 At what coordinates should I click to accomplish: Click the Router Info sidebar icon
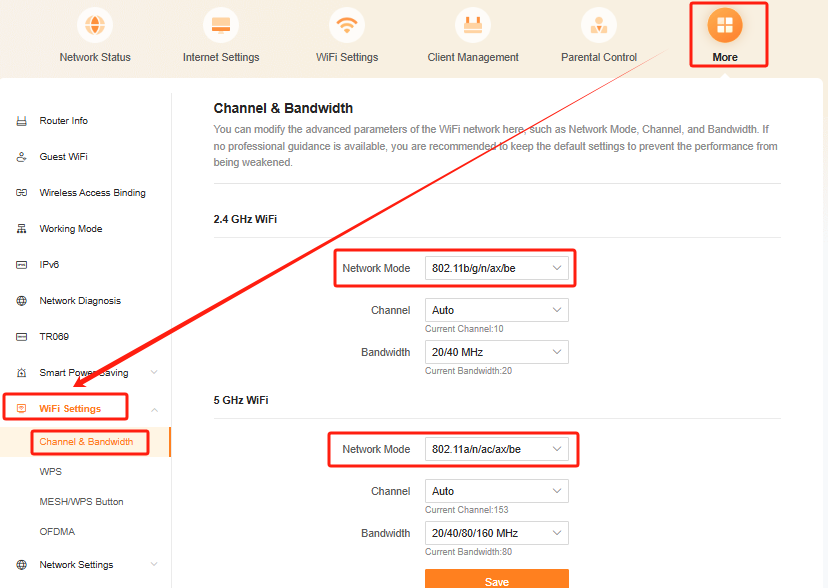[21, 121]
